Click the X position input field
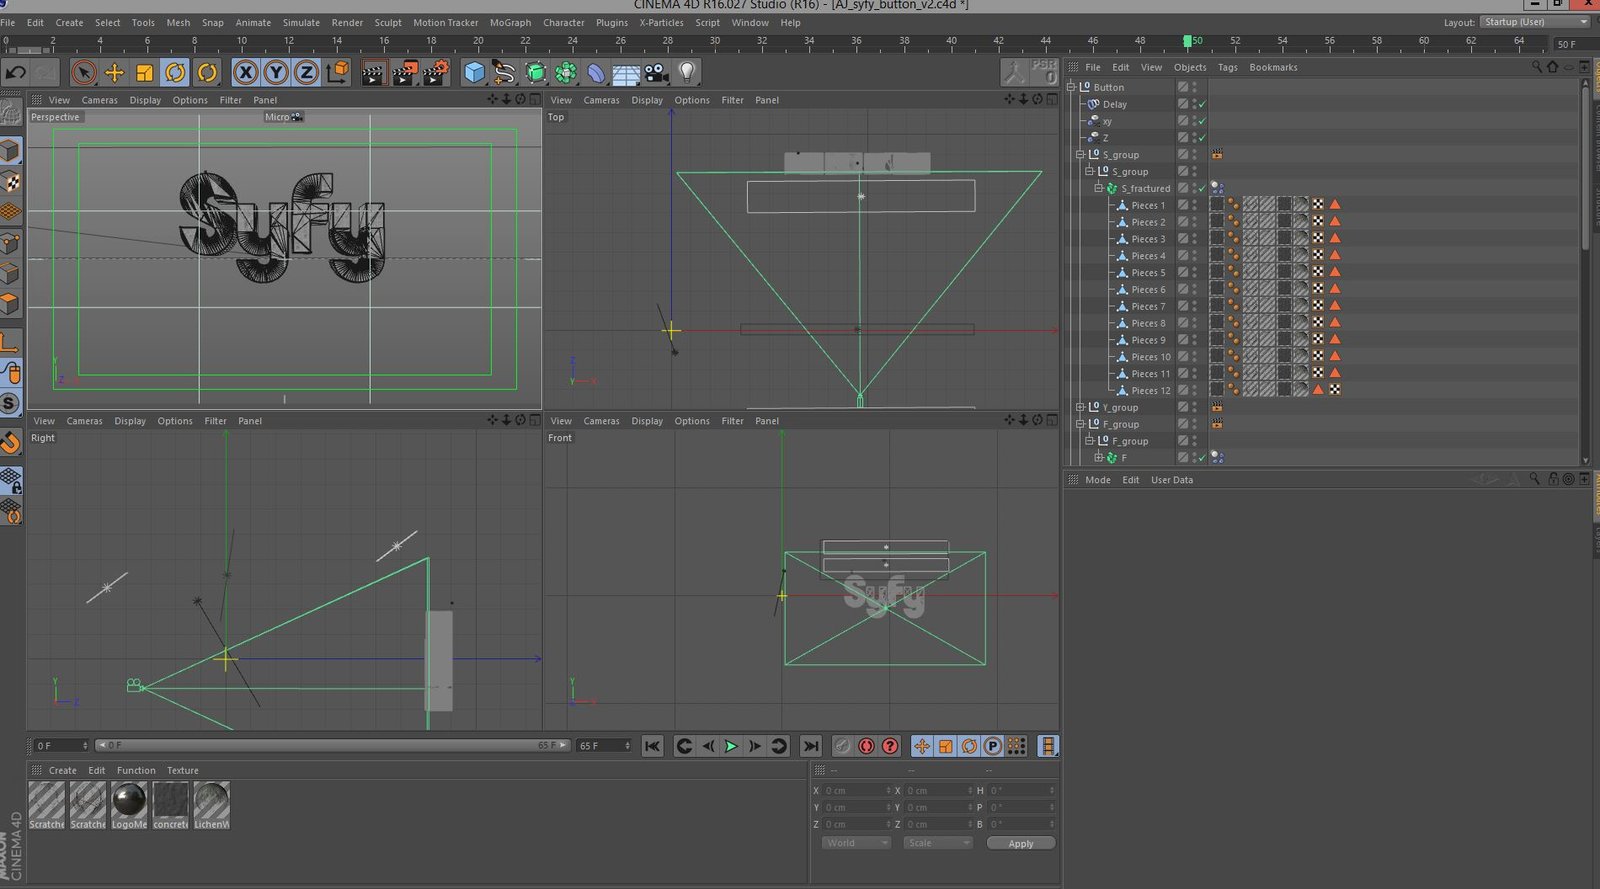 [856, 790]
